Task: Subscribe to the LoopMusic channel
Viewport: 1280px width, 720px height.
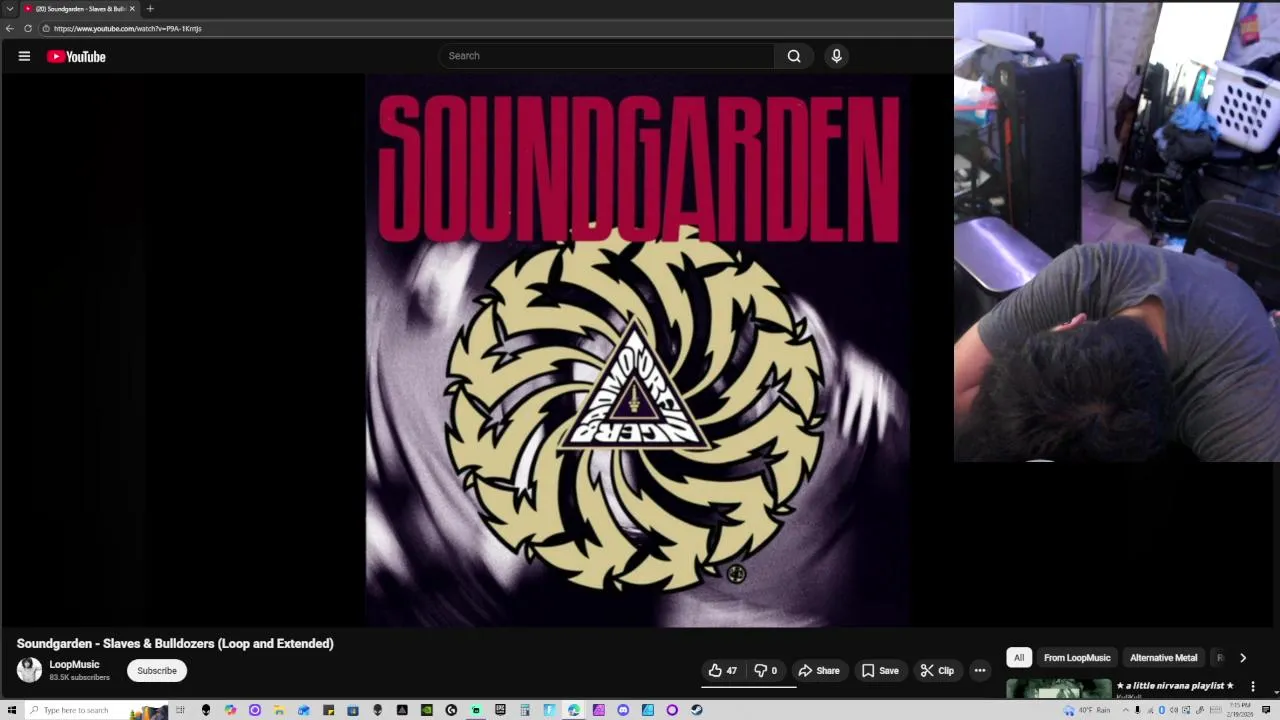Action: point(157,671)
